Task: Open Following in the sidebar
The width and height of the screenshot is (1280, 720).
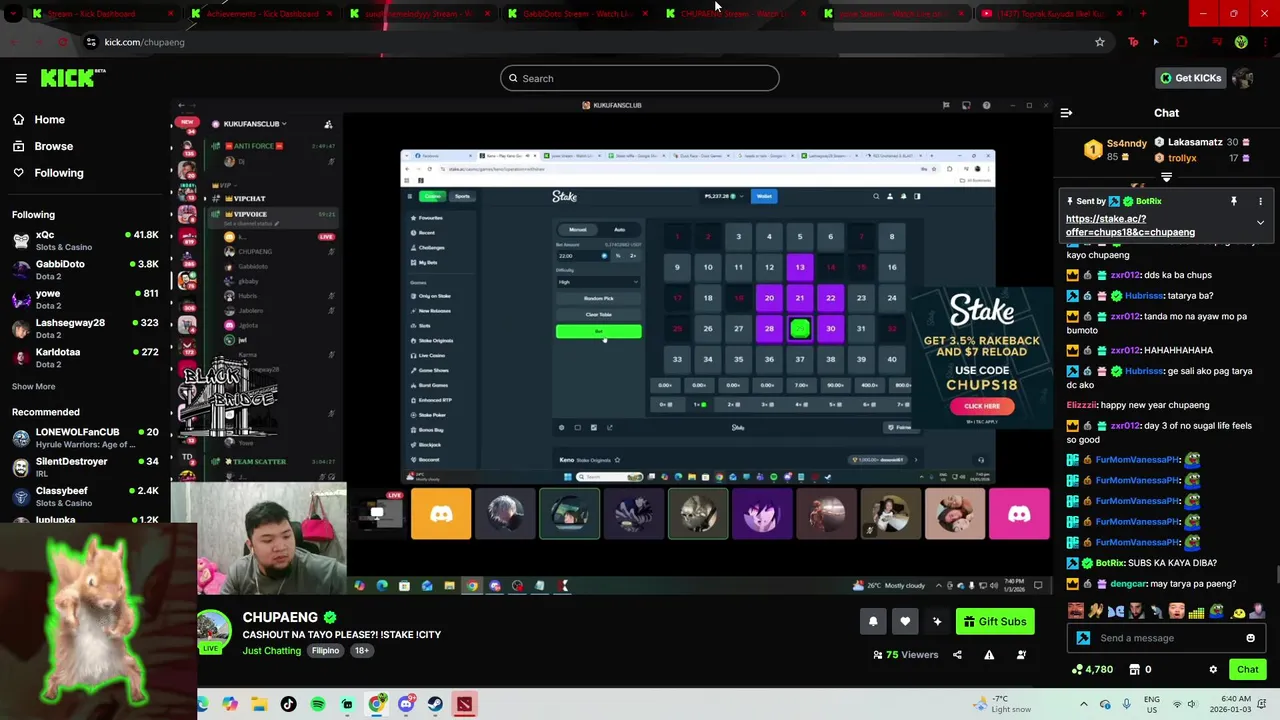Action: [x=59, y=173]
